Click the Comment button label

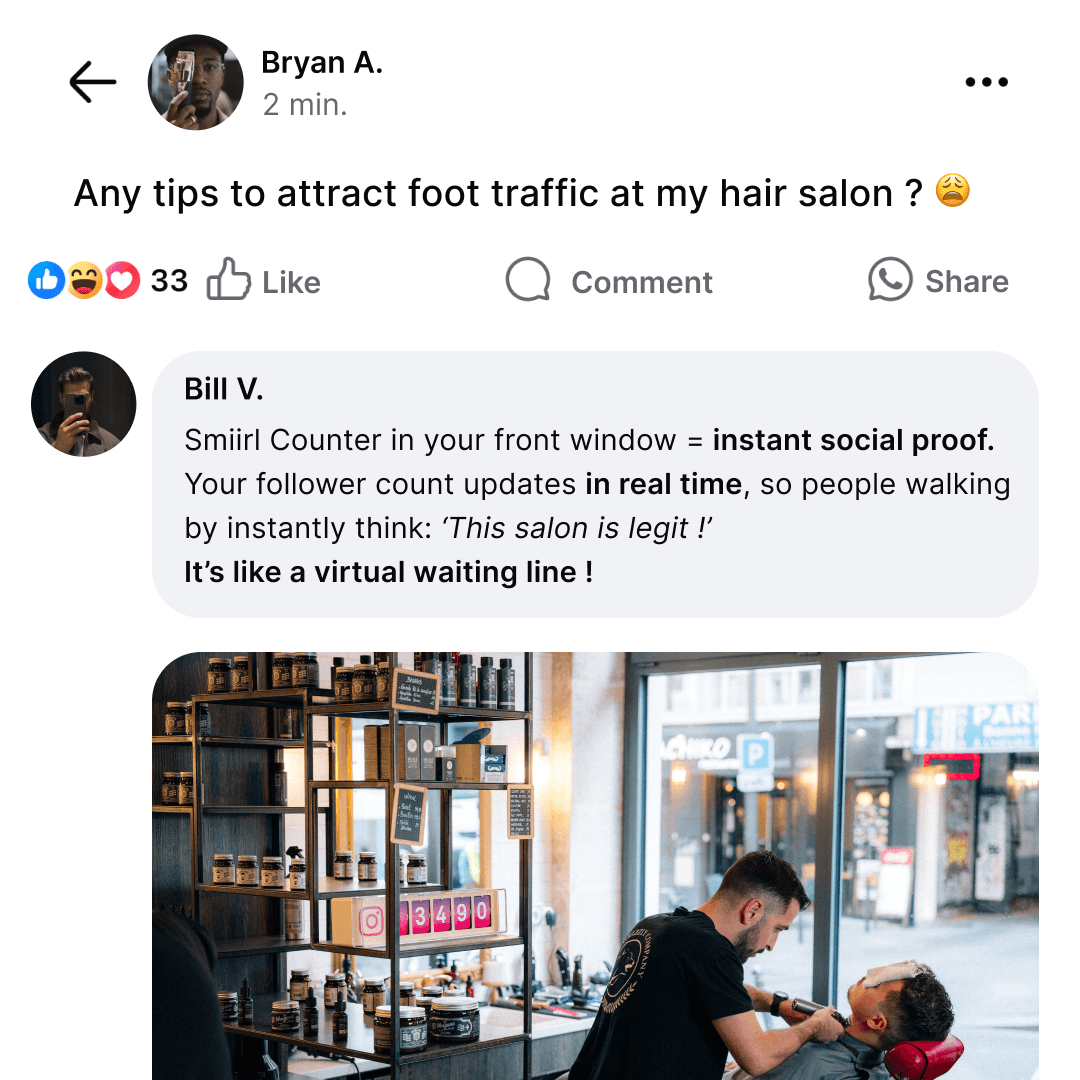[642, 282]
